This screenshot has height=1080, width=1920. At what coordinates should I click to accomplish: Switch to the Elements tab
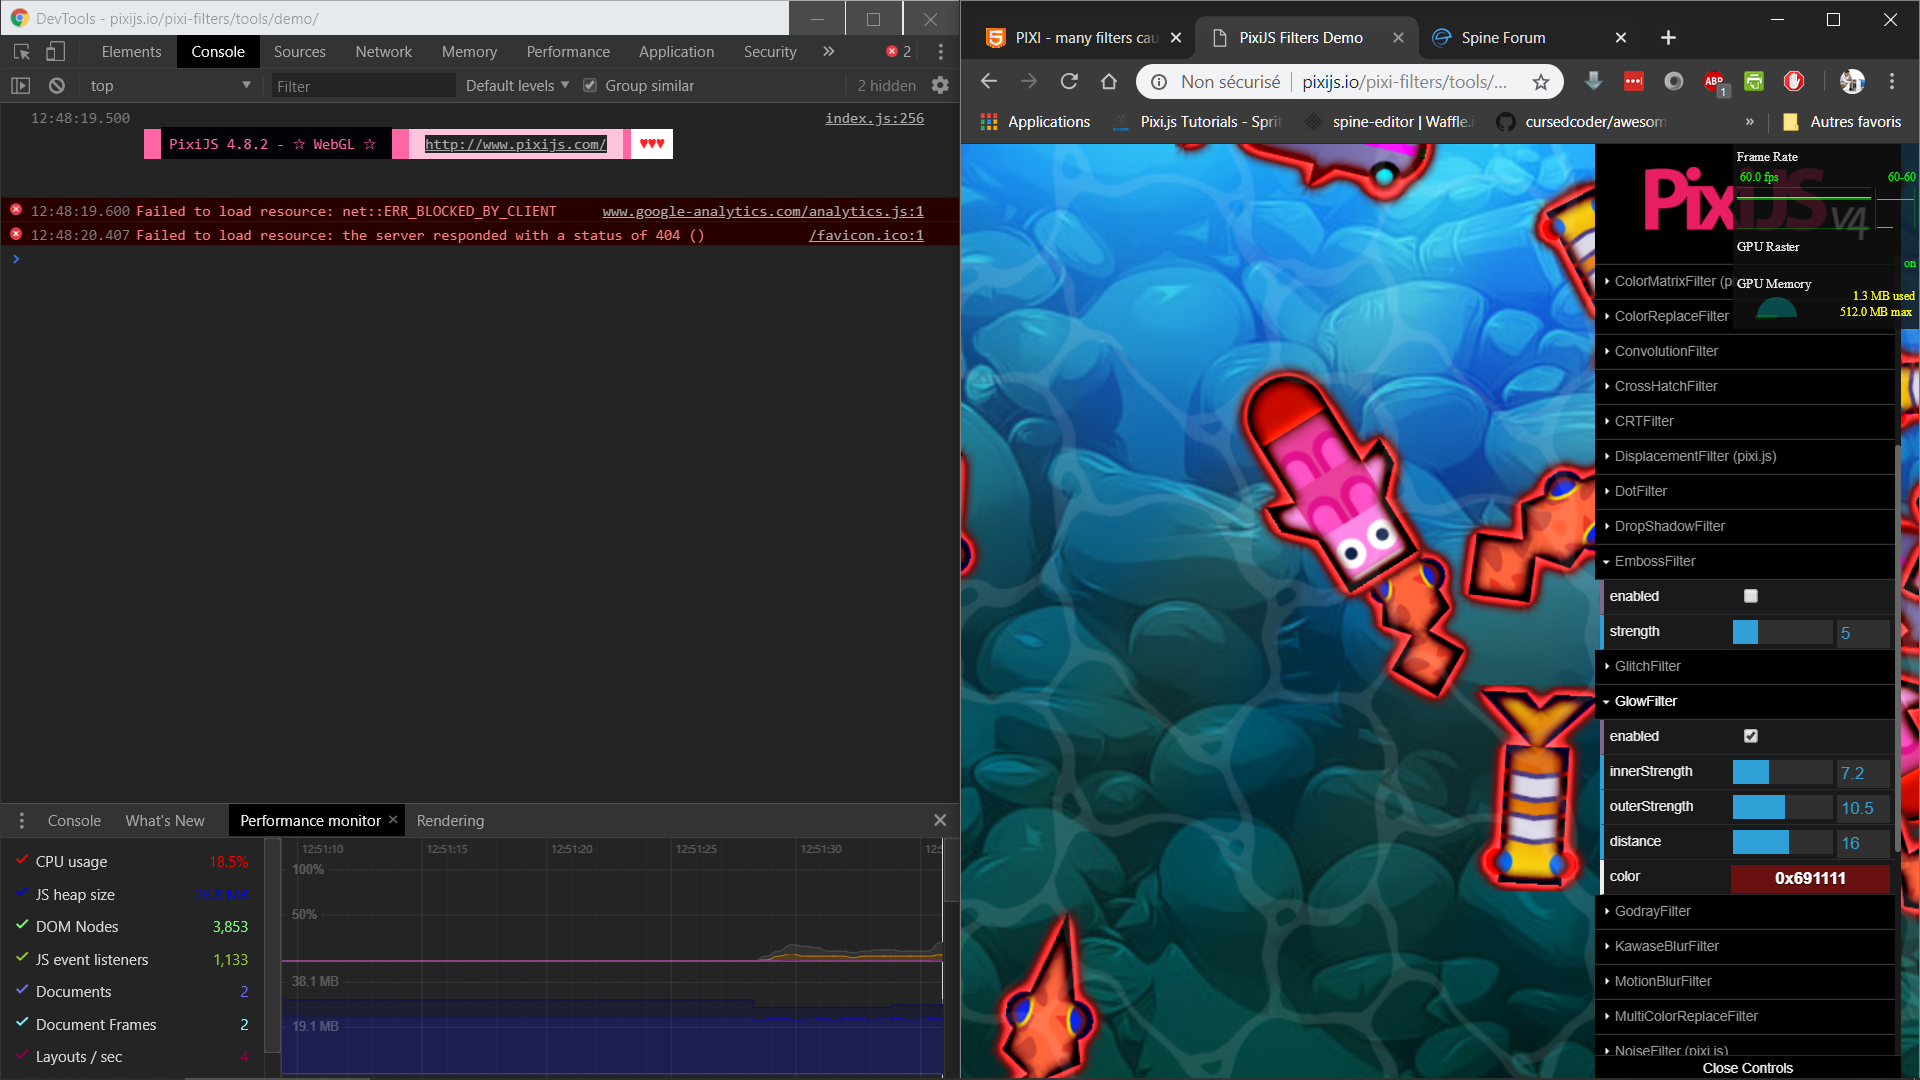pyautogui.click(x=131, y=52)
